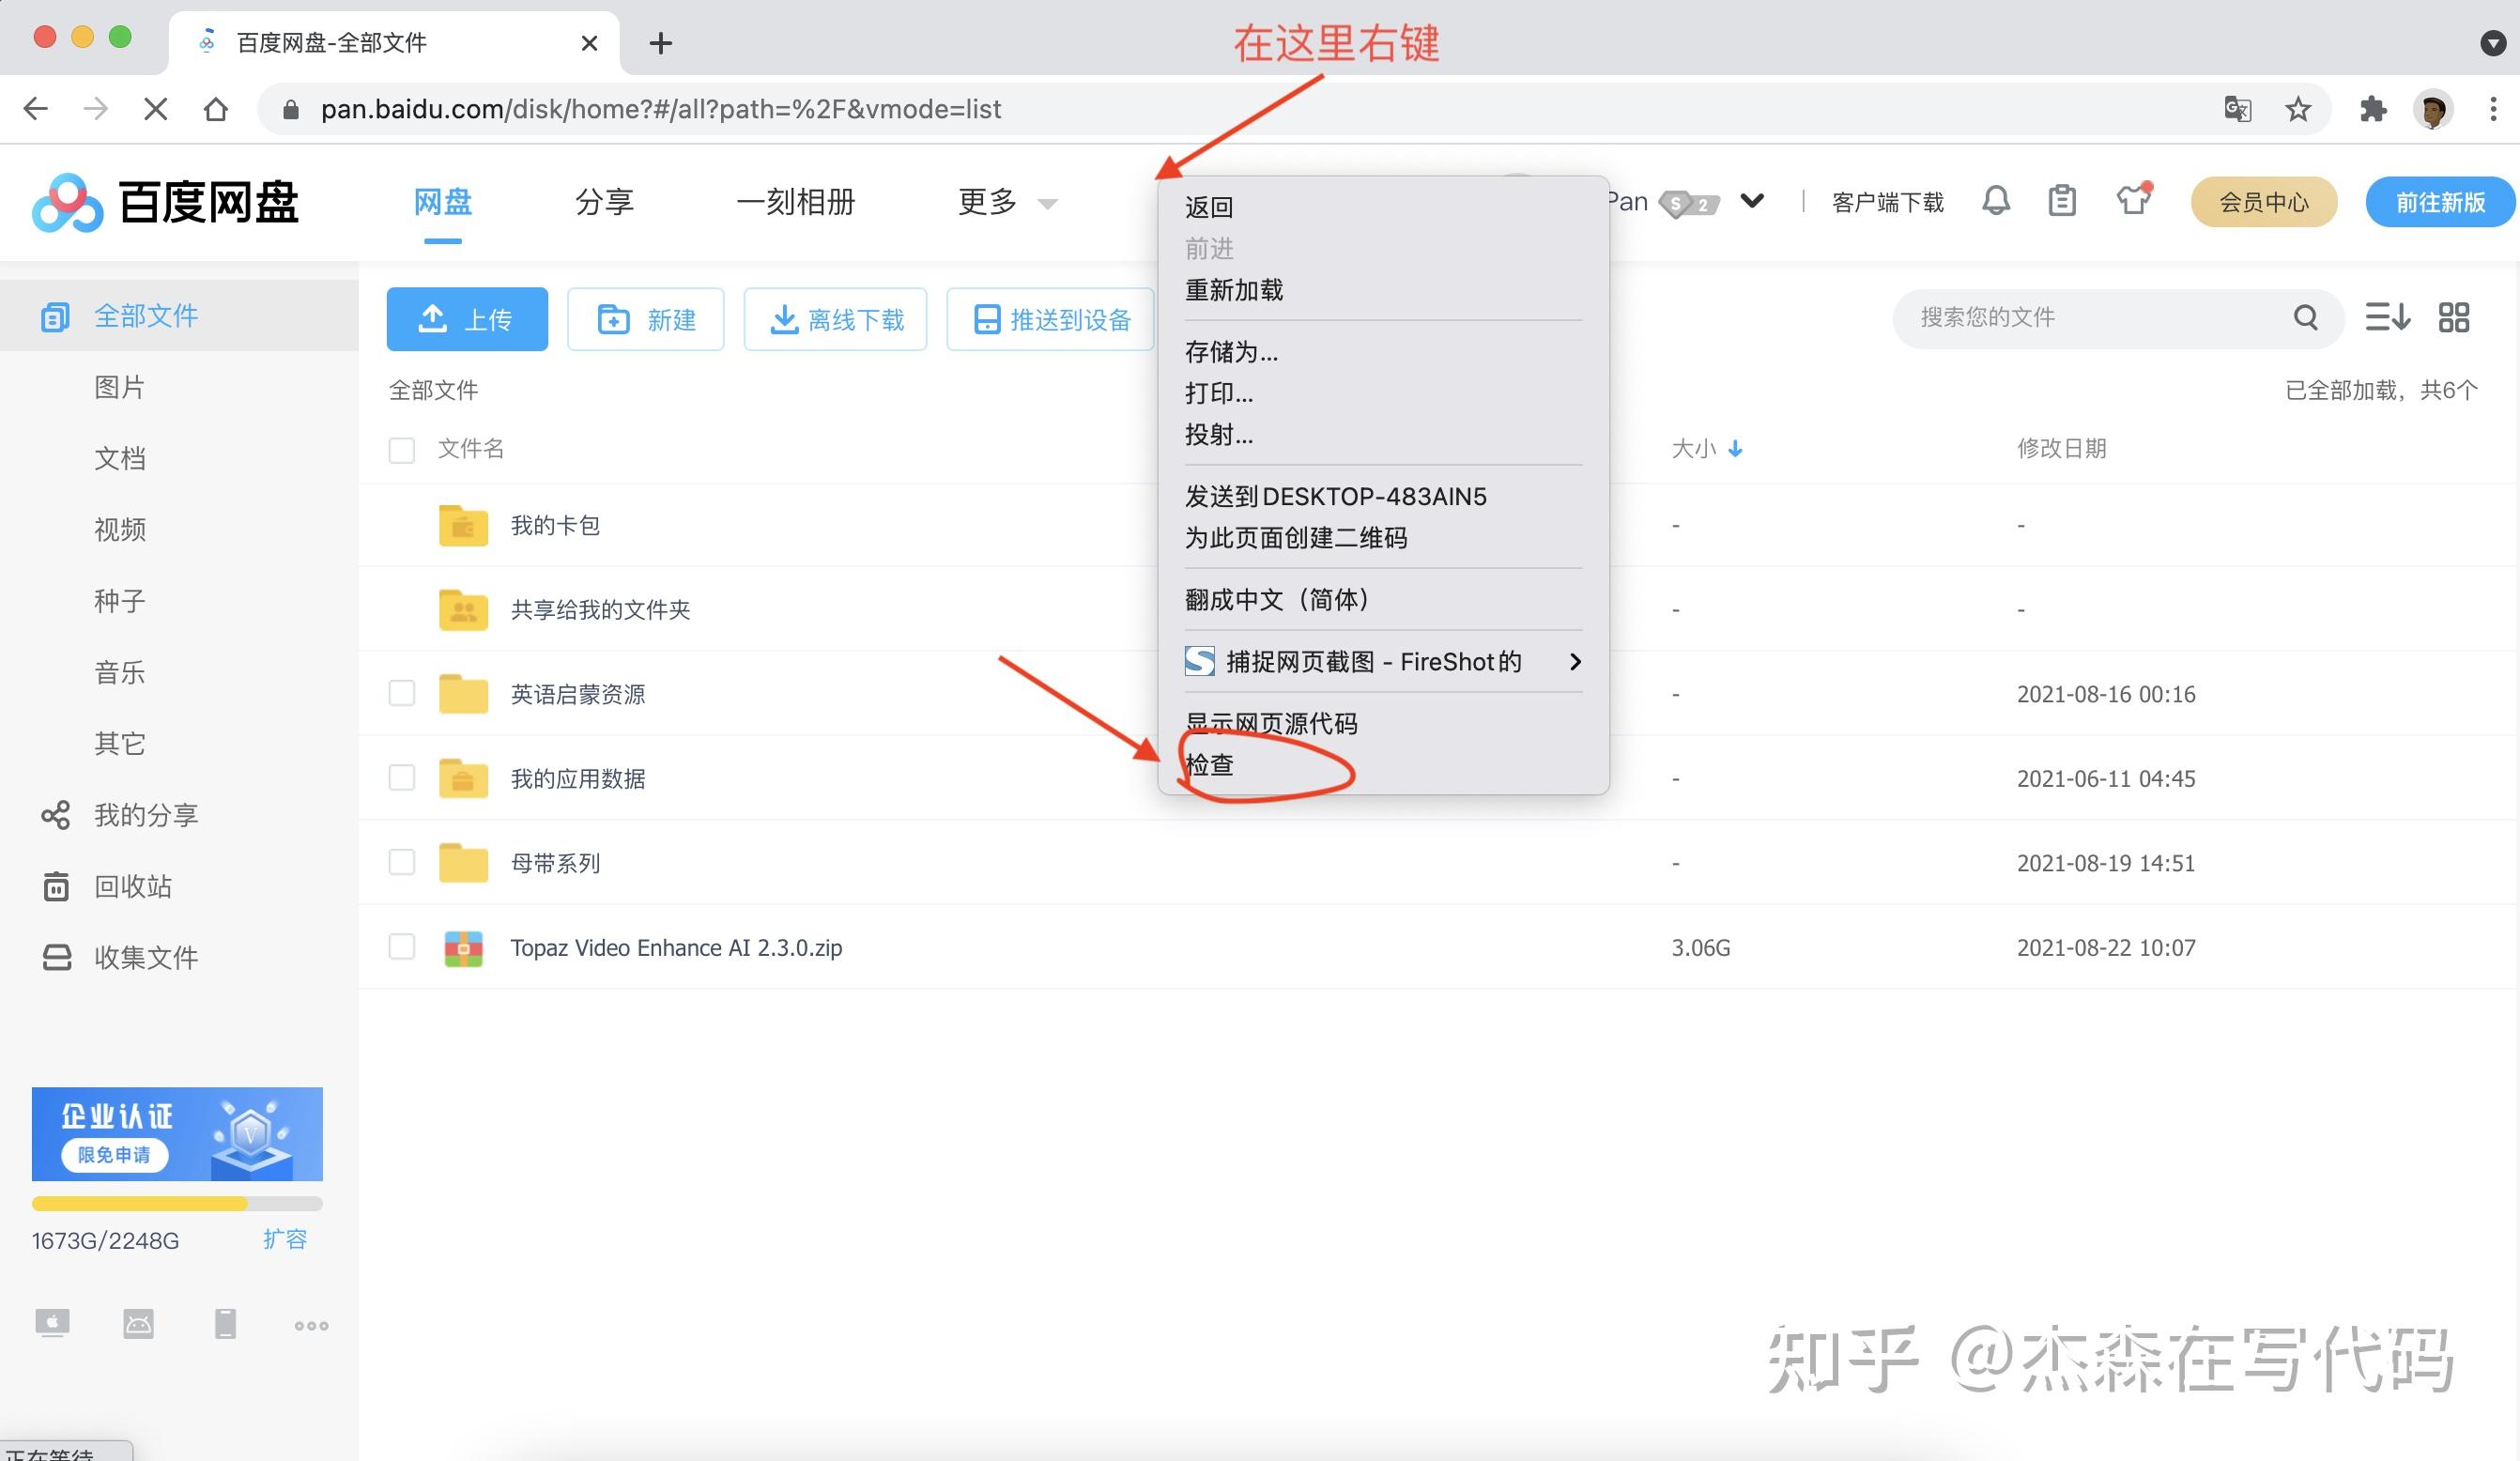Screen dimensions: 2520x1461
Task: Click the Mac client download icon
Action: pos(52,1323)
